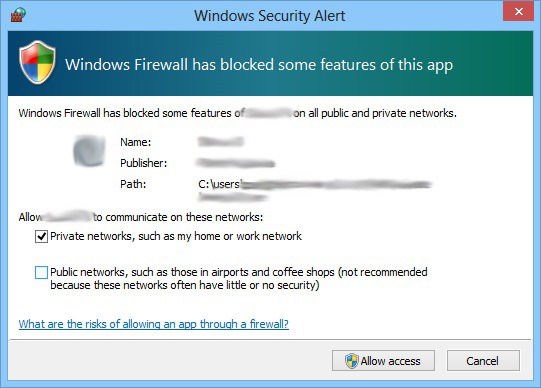541x388 pixels.
Task: Click the 'Private networks, such as my home' label
Action: (x=176, y=236)
